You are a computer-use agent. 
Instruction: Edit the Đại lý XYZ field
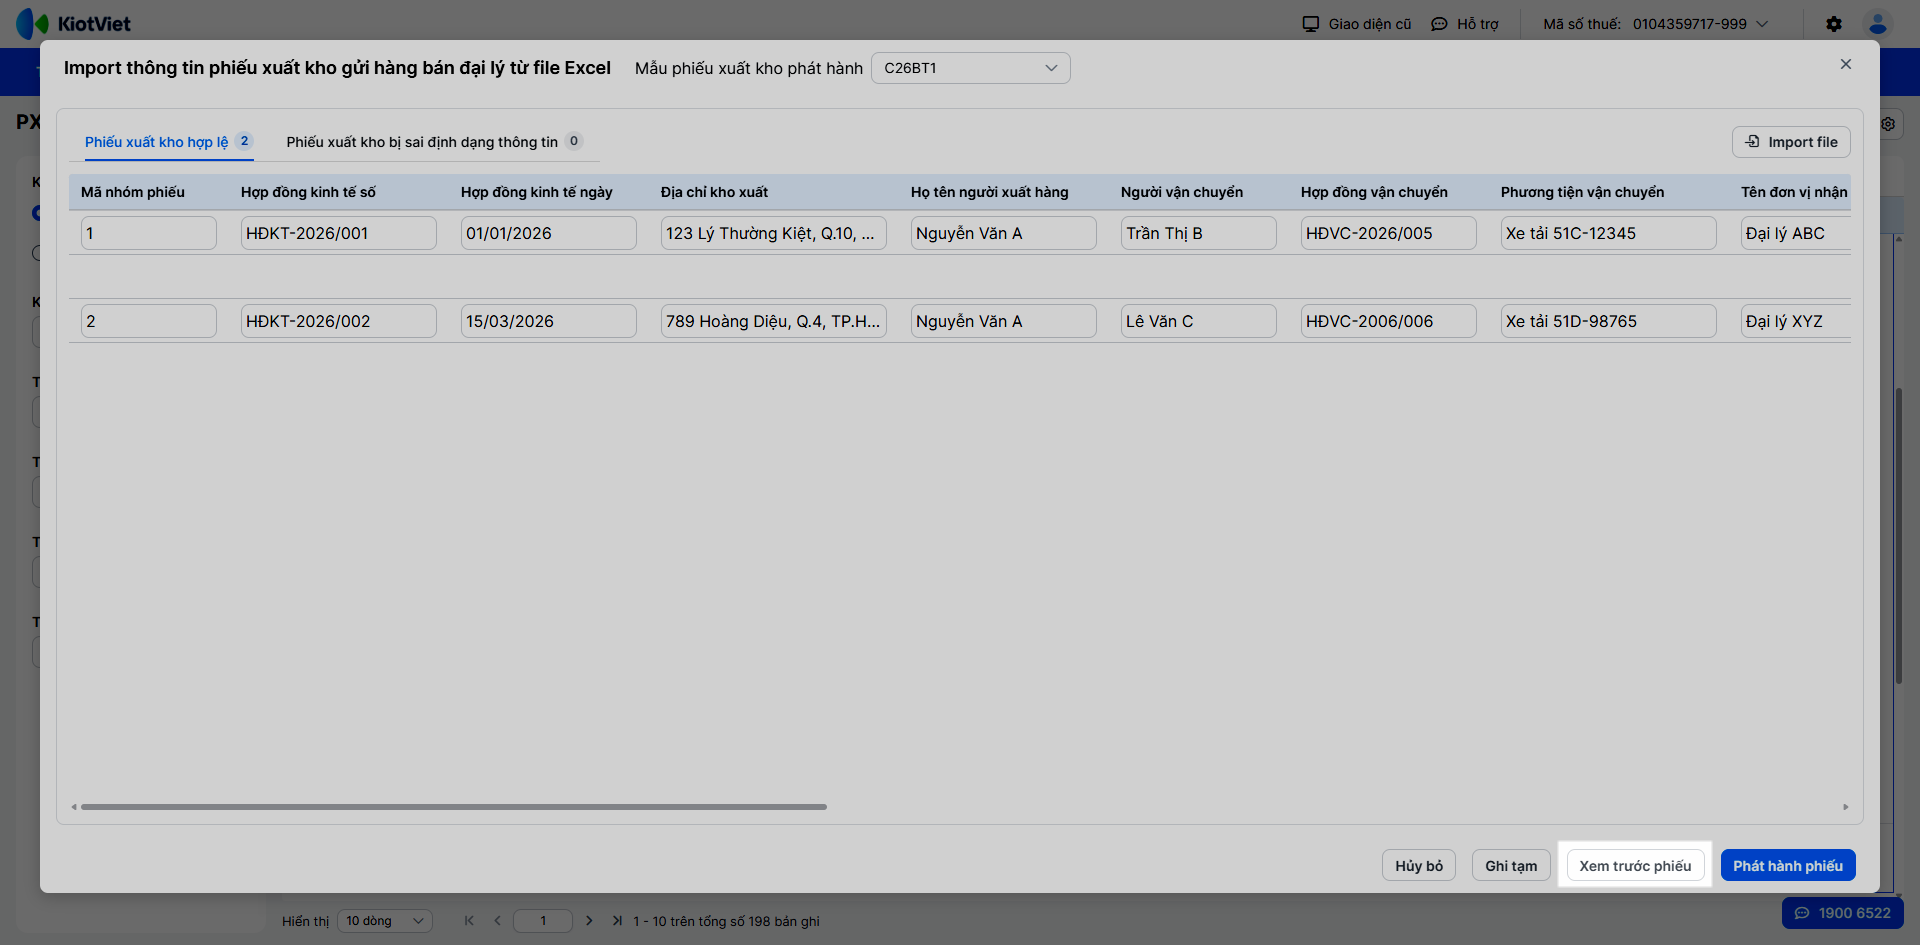(1796, 321)
